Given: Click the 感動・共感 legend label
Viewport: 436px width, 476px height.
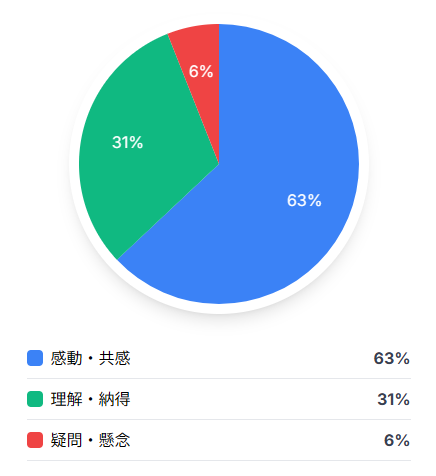Looking at the screenshot, I should pos(90,358).
